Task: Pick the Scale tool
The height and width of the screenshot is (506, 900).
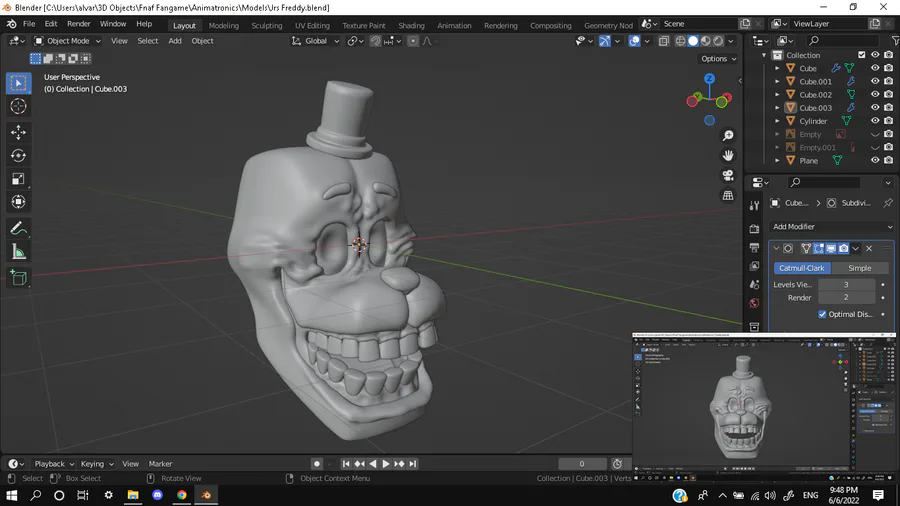Action: (18, 178)
